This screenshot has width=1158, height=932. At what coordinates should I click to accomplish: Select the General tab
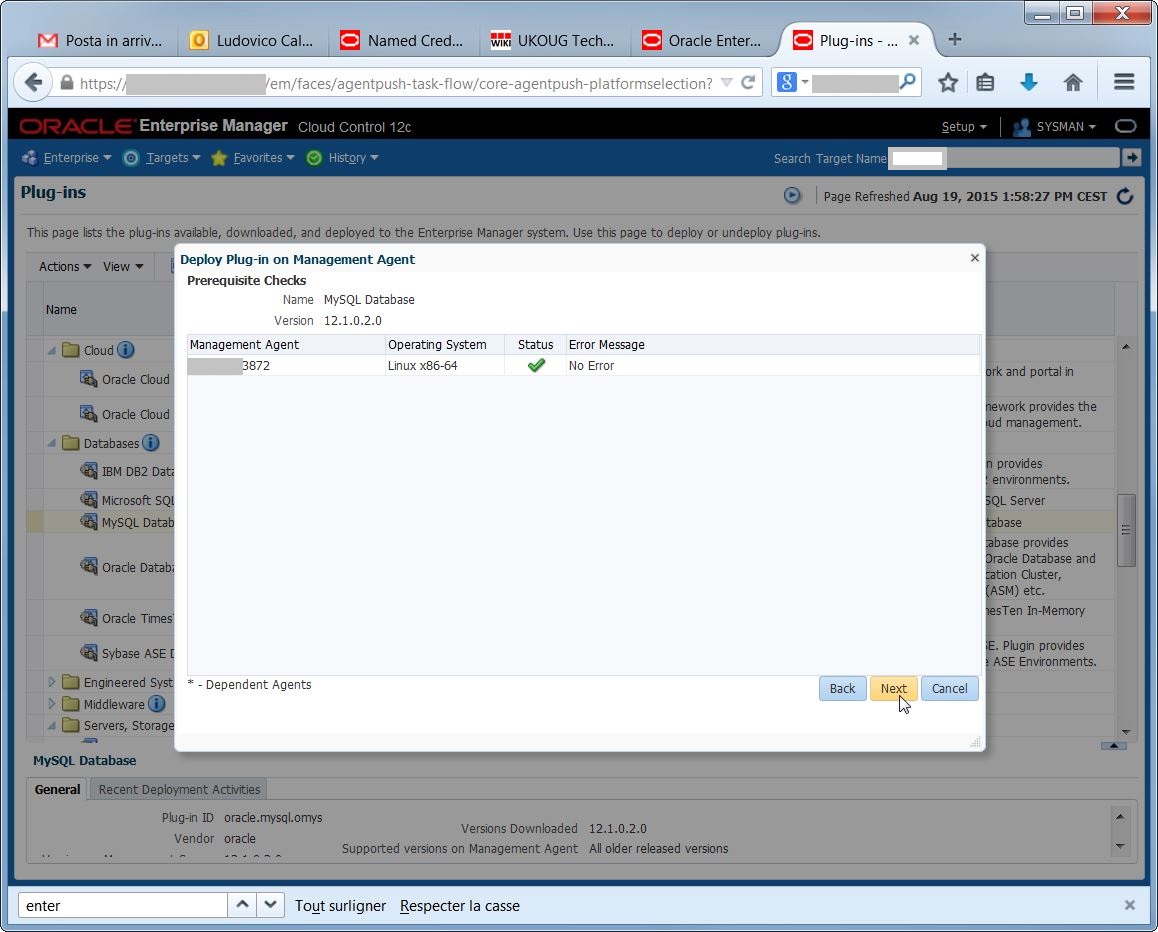pyautogui.click(x=57, y=789)
